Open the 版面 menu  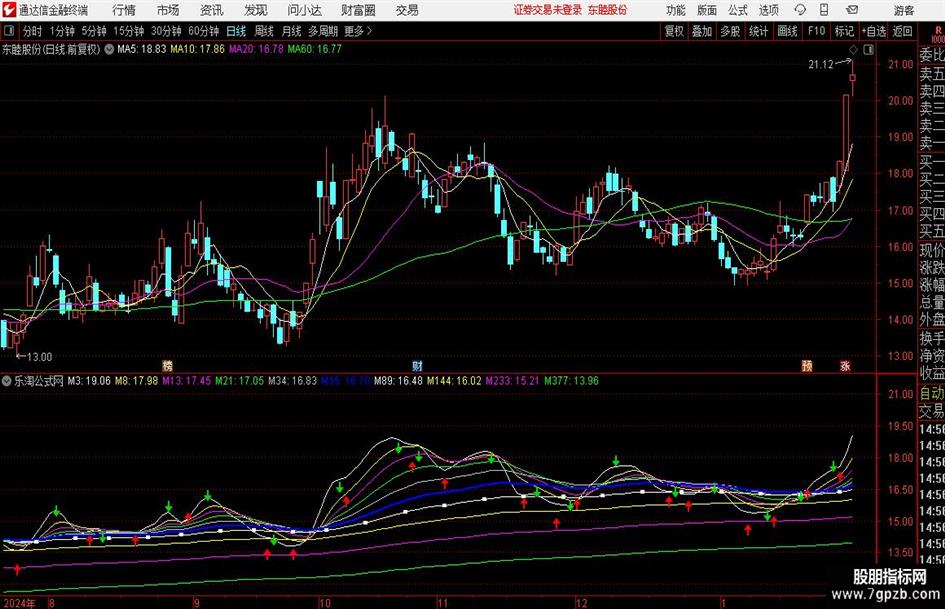click(x=707, y=10)
